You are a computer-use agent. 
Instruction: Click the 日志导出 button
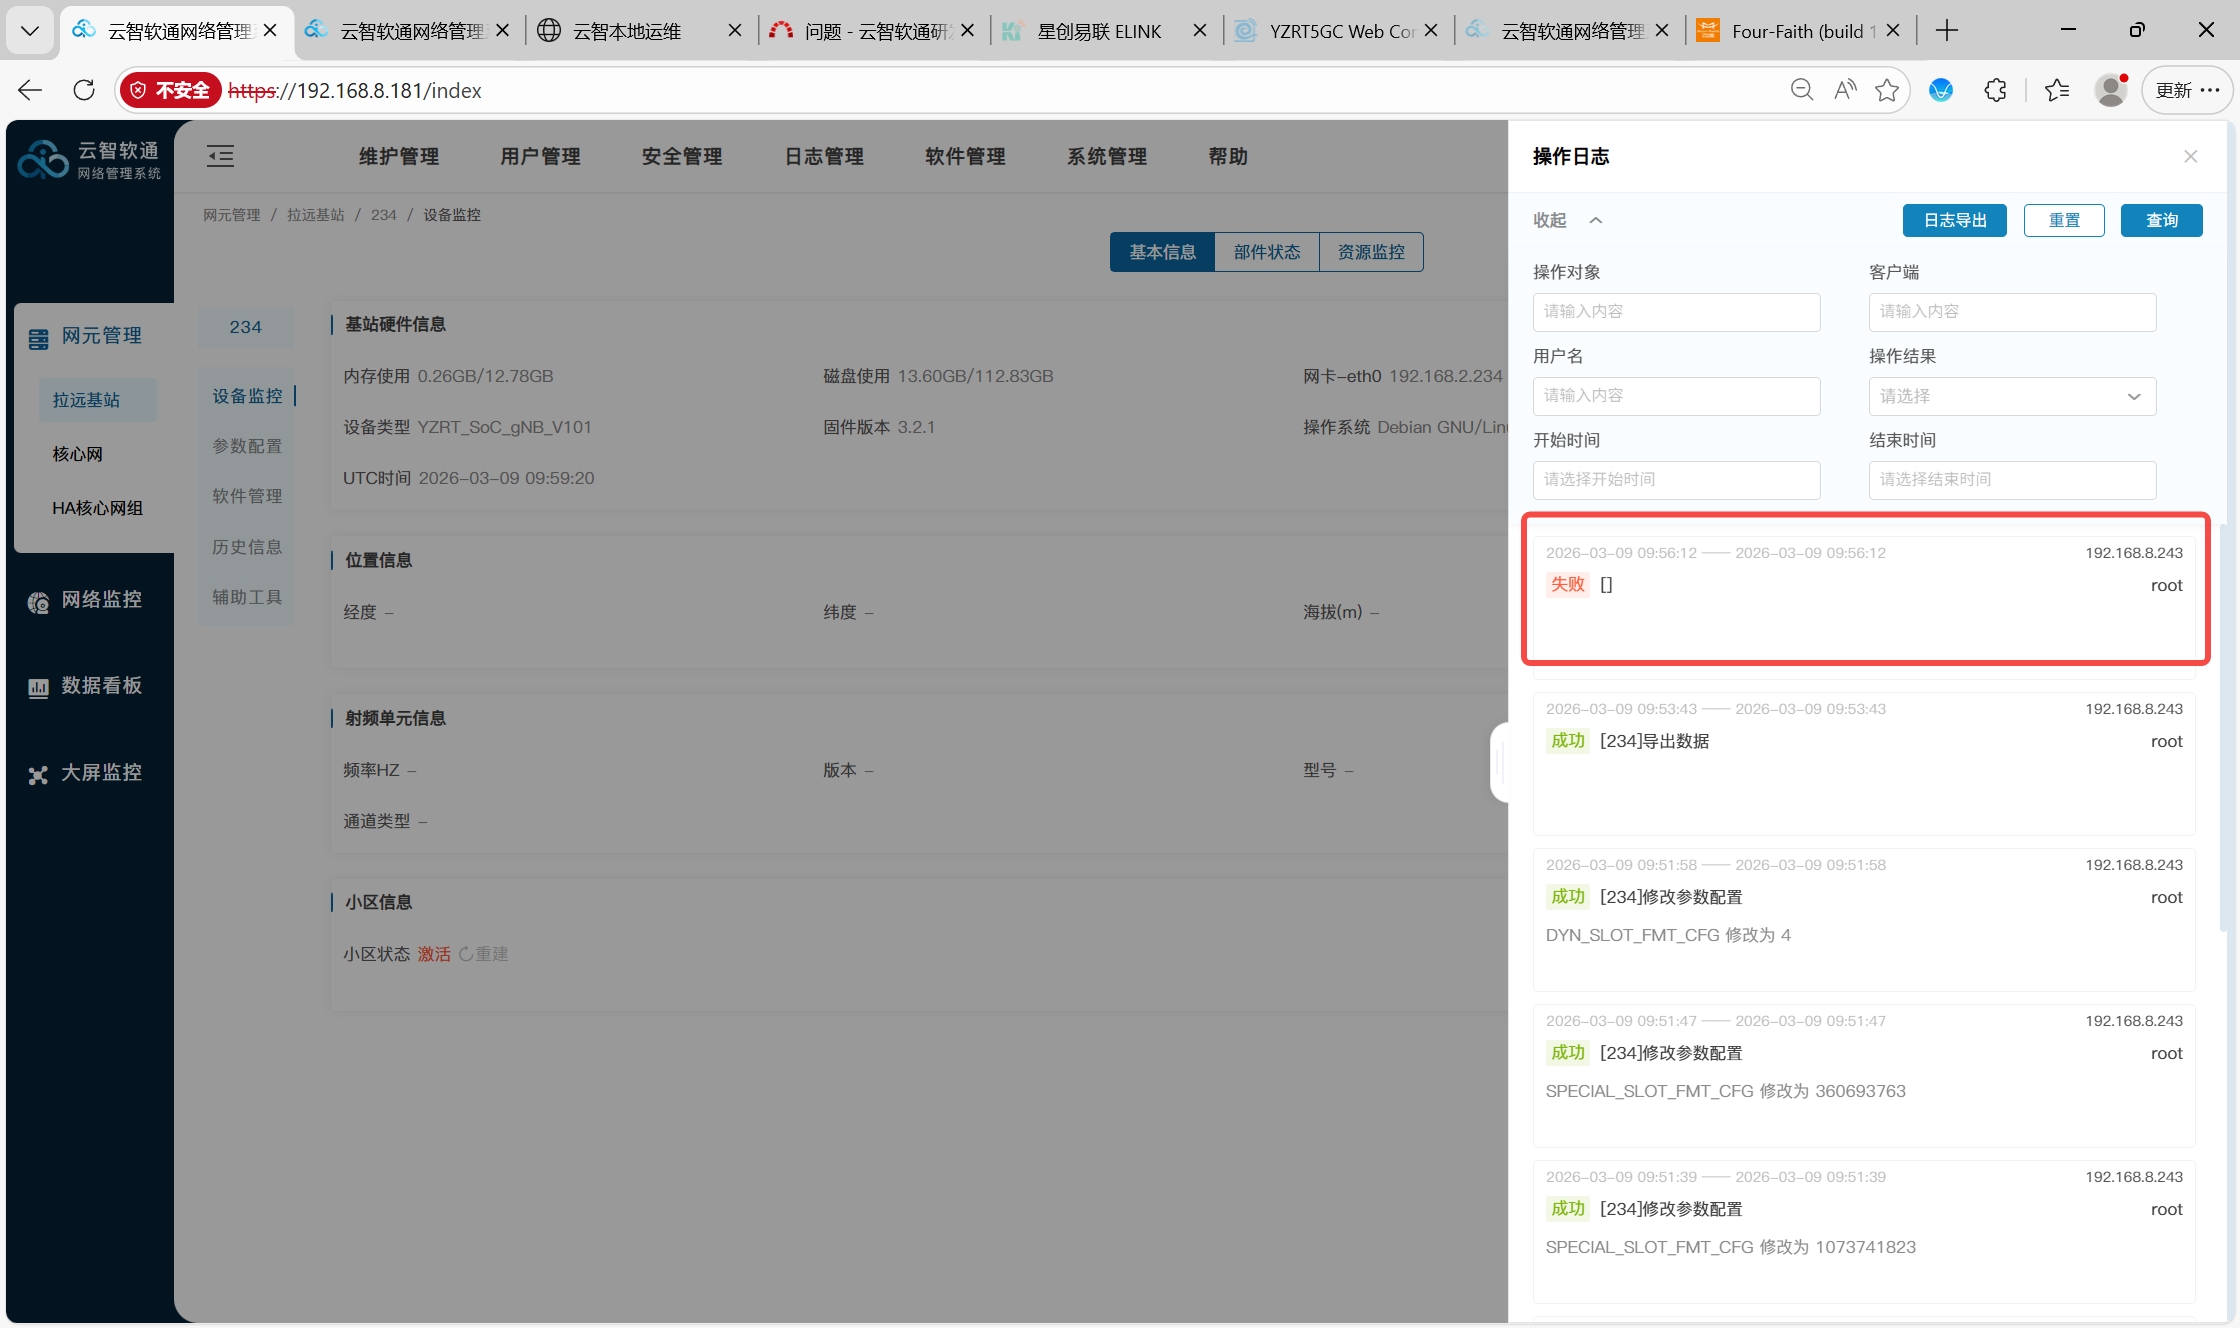pyautogui.click(x=1954, y=220)
